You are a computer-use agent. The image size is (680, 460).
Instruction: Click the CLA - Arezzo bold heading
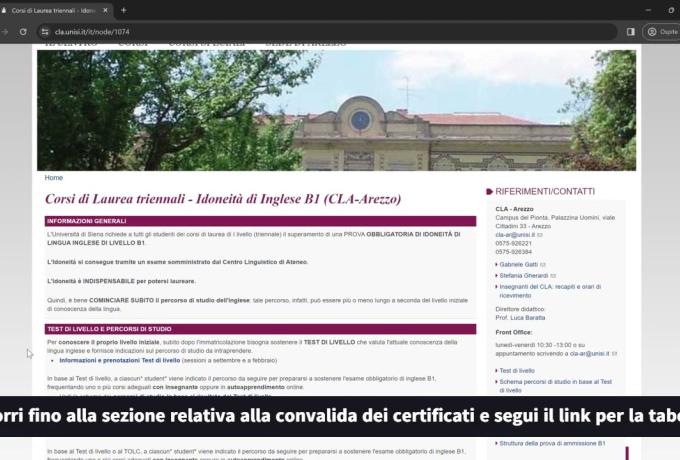[514, 209]
